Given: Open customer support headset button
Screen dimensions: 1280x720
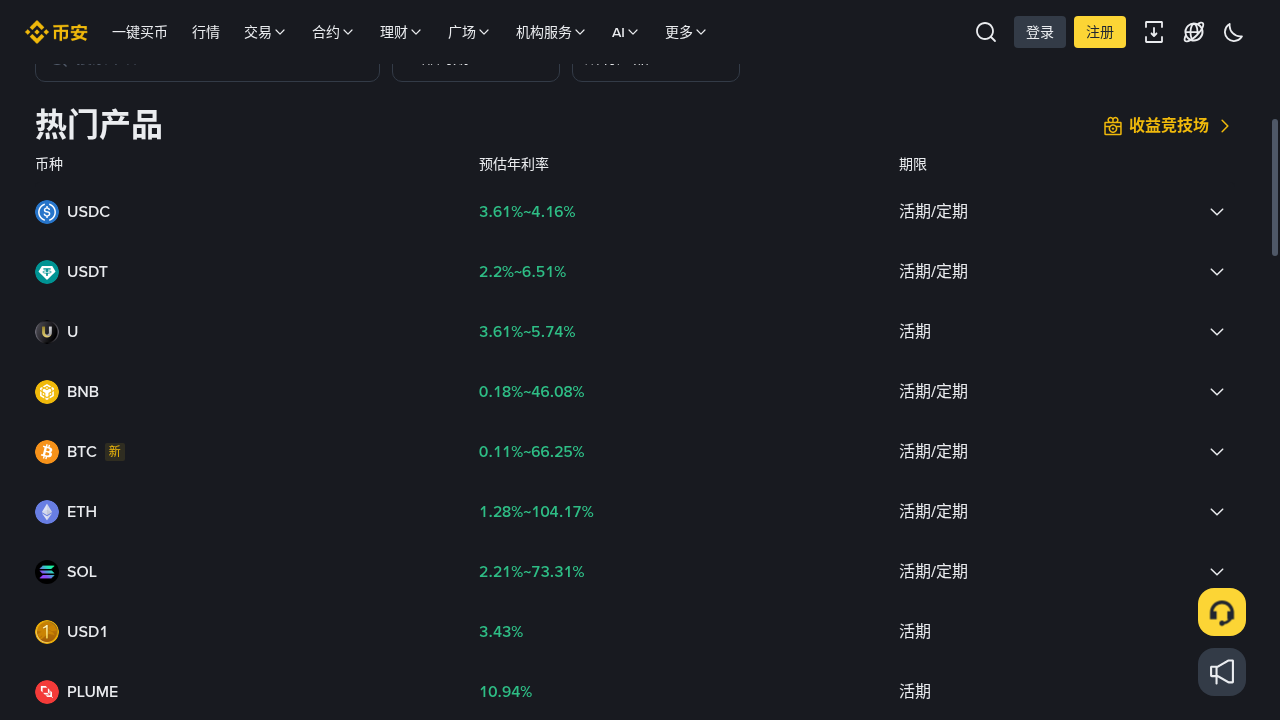Looking at the screenshot, I should [x=1222, y=612].
